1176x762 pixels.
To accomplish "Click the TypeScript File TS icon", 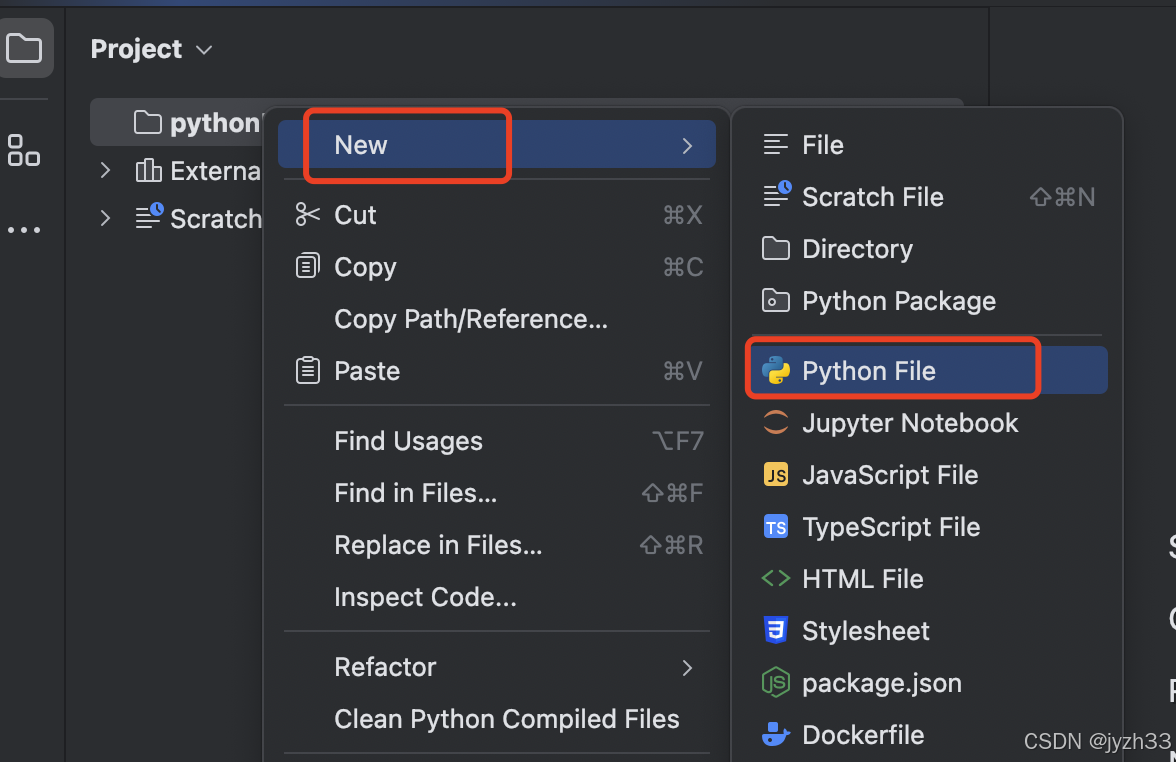I will pyautogui.click(x=776, y=527).
